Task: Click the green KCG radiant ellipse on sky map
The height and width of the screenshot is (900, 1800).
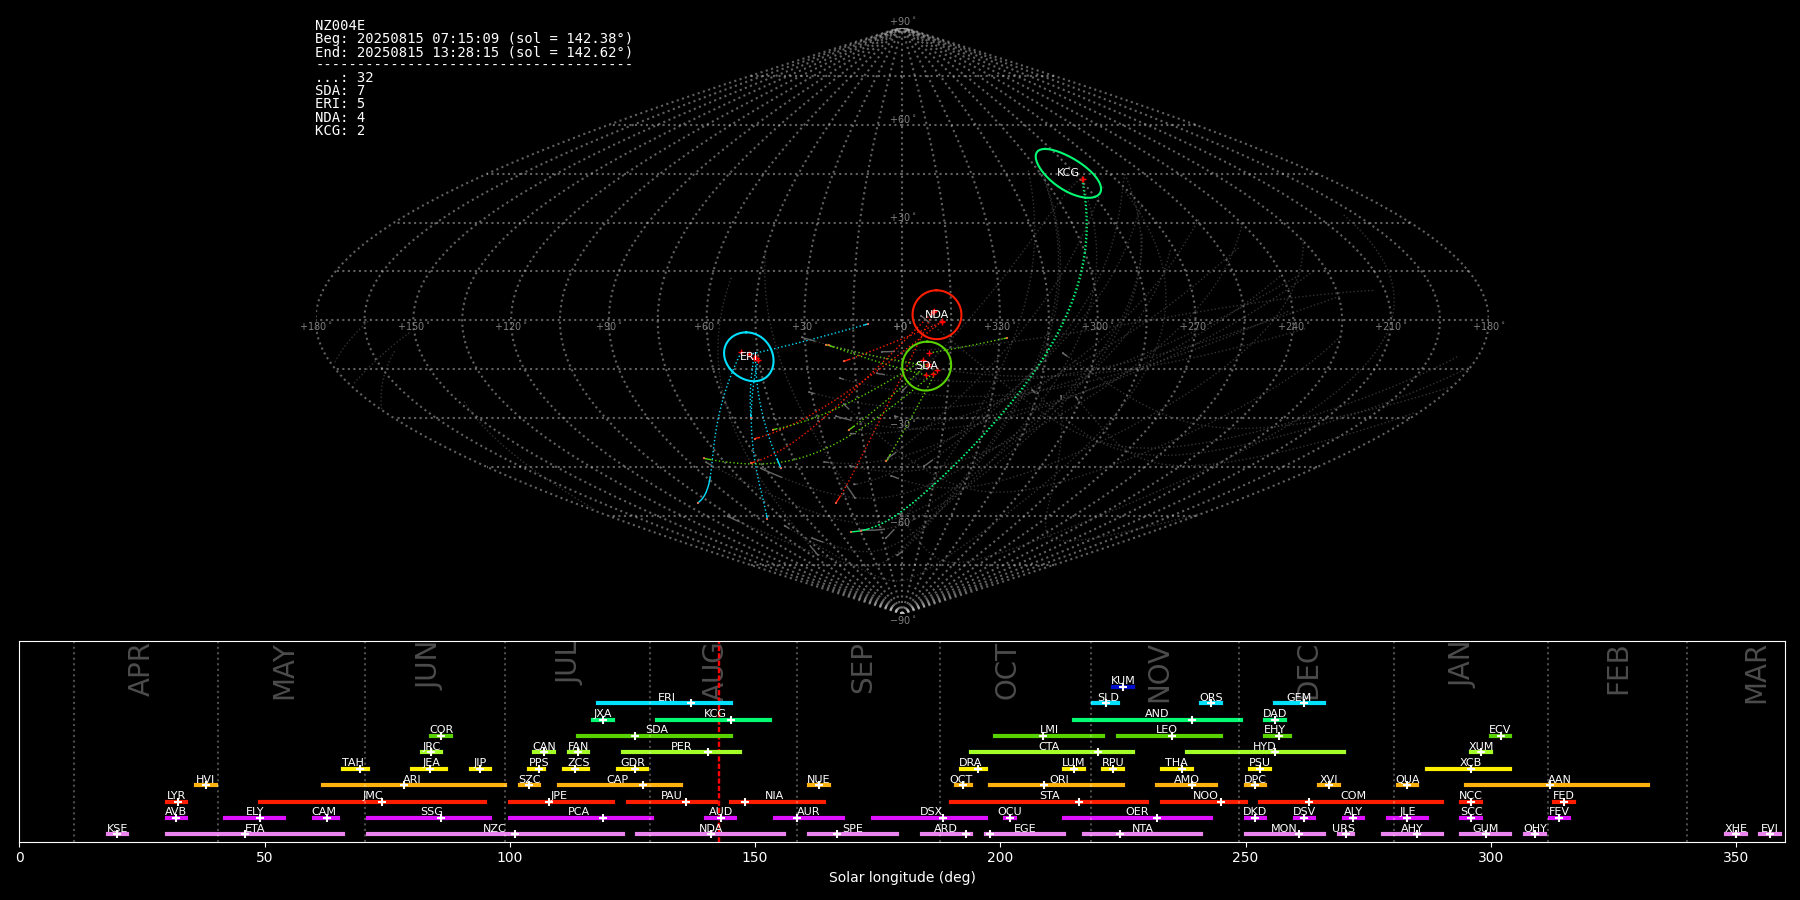Action: click(x=1068, y=173)
